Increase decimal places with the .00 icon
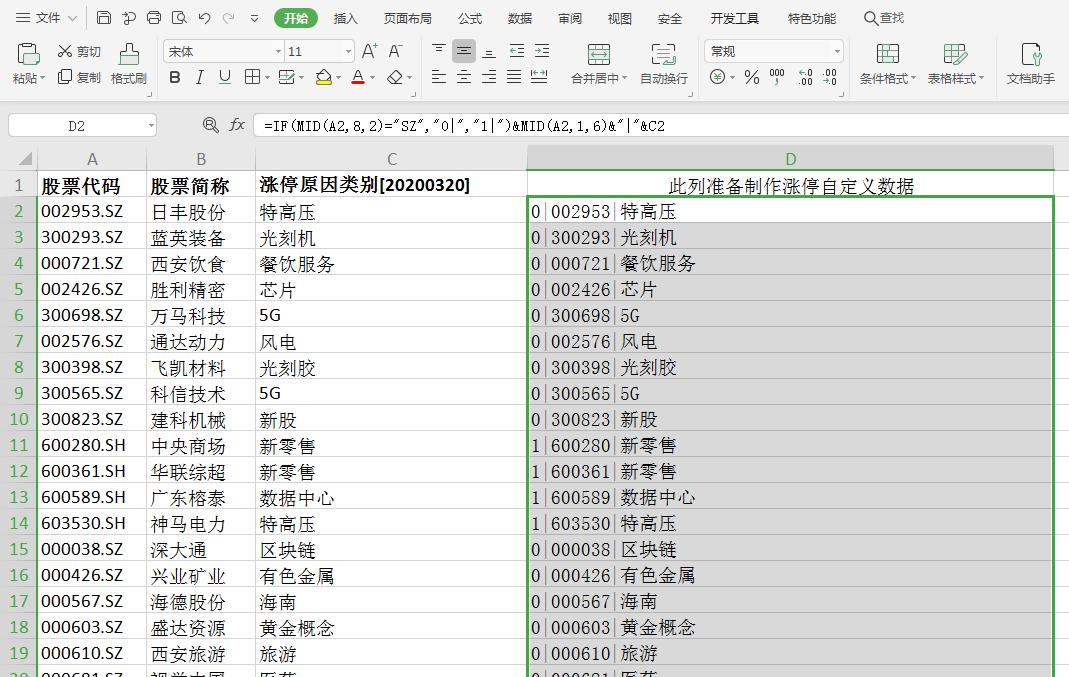 pyautogui.click(x=807, y=78)
